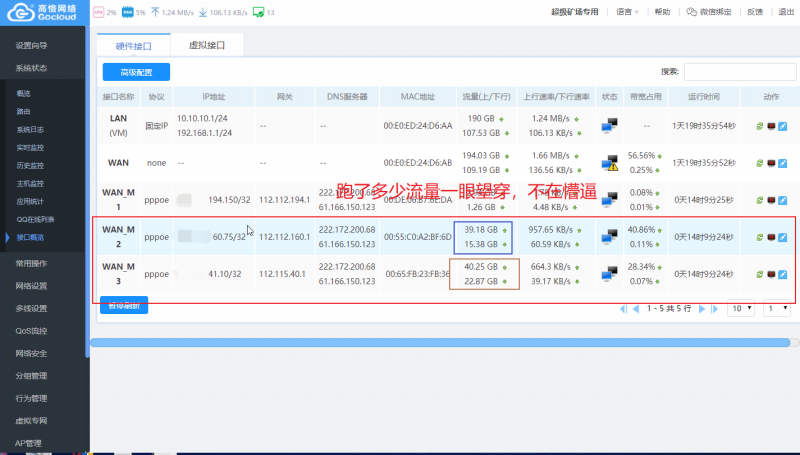Open the page number dropdown showing 1

click(x=776, y=309)
